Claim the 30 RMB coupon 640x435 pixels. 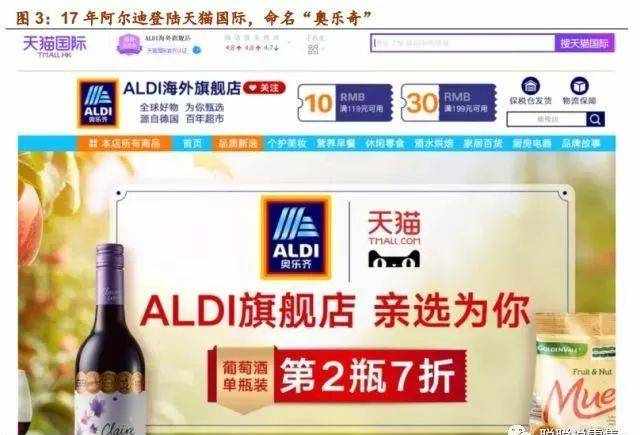449,103
